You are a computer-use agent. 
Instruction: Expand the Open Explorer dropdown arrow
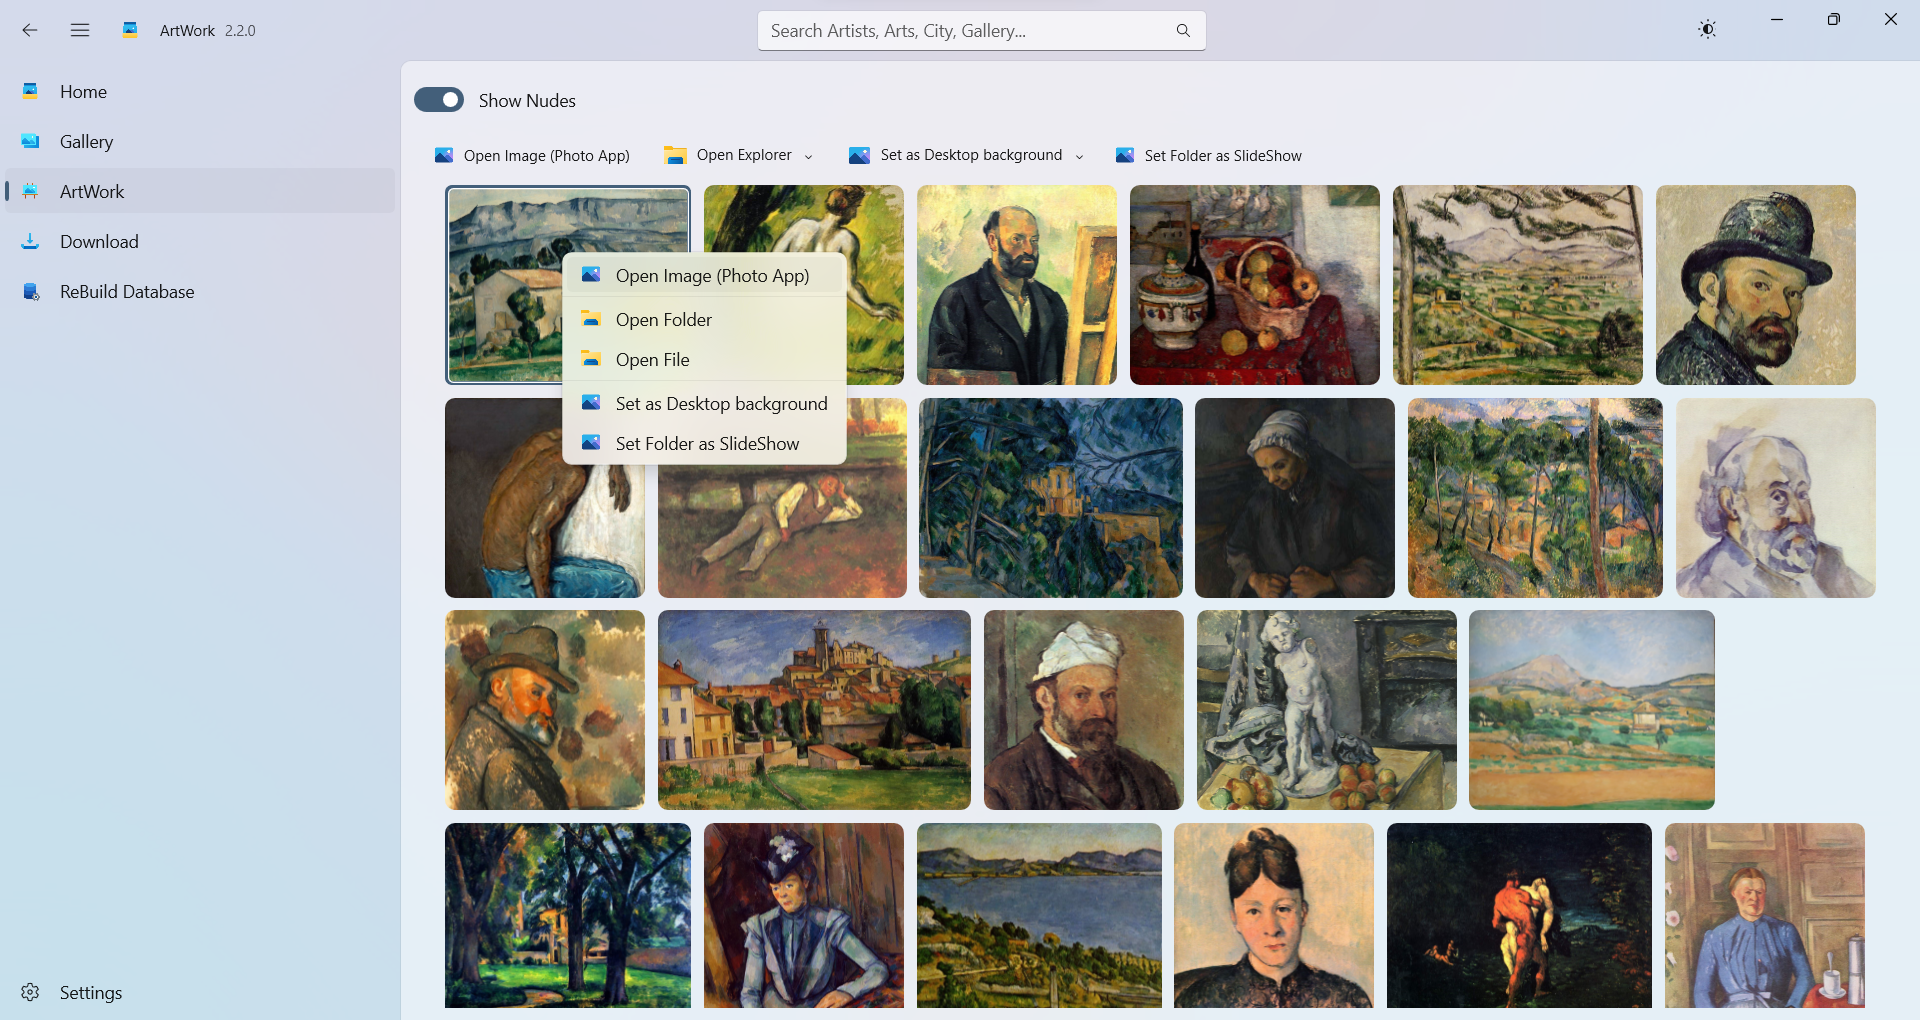(808, 156)
